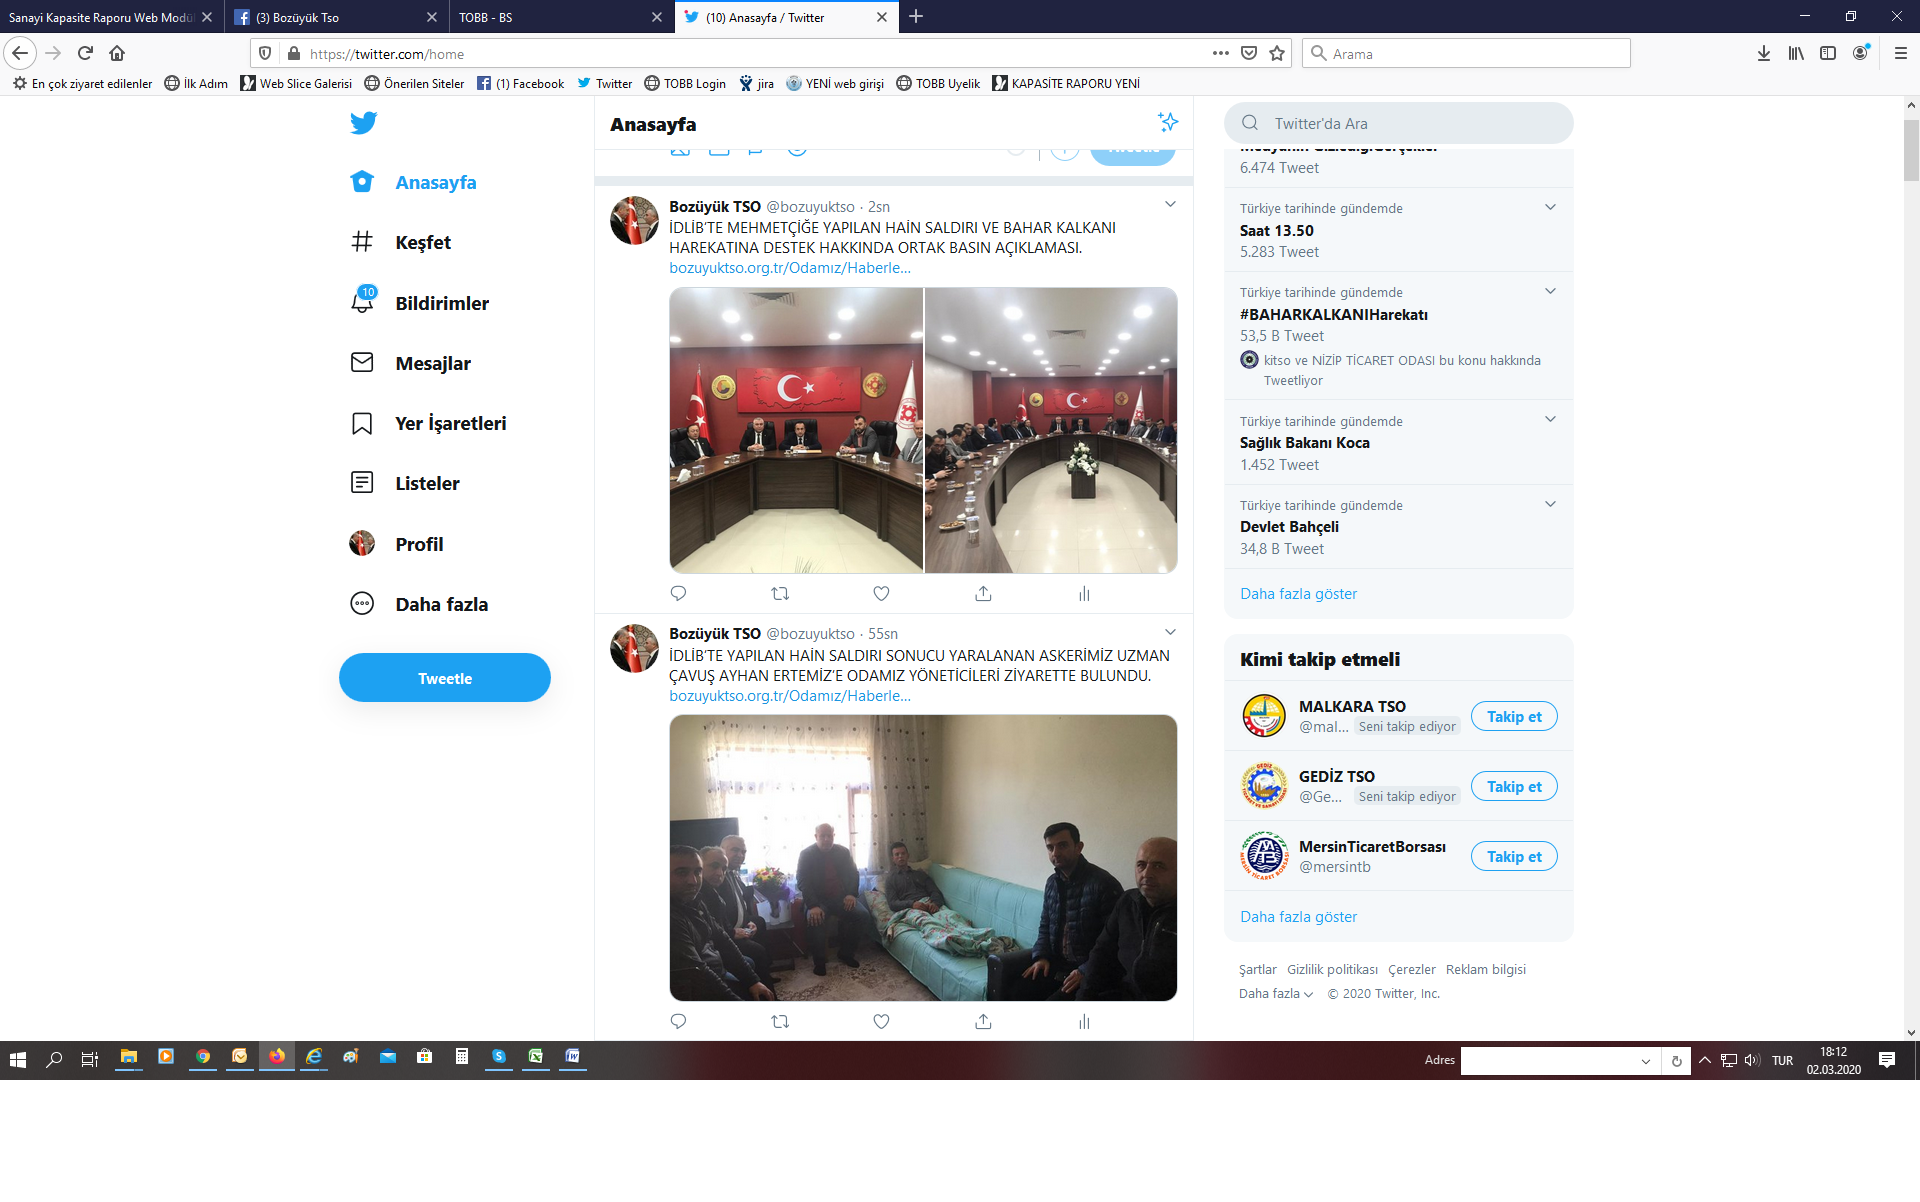Open the Firefox hamburger menu
Screen dimensions: 1920x1202
pyautogui.click(x=1901, y=53)
